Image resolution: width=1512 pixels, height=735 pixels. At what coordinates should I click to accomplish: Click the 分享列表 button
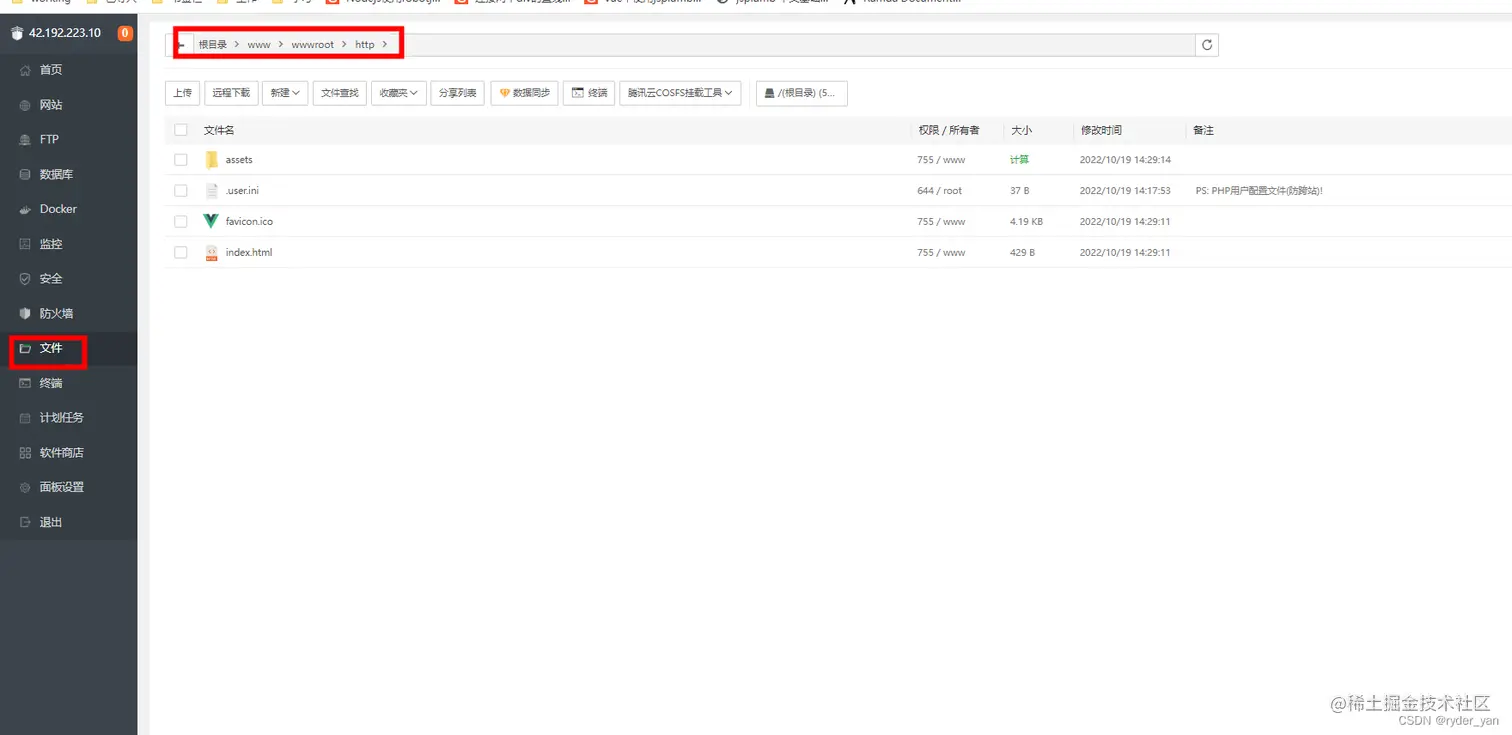[x=458, y=93]
